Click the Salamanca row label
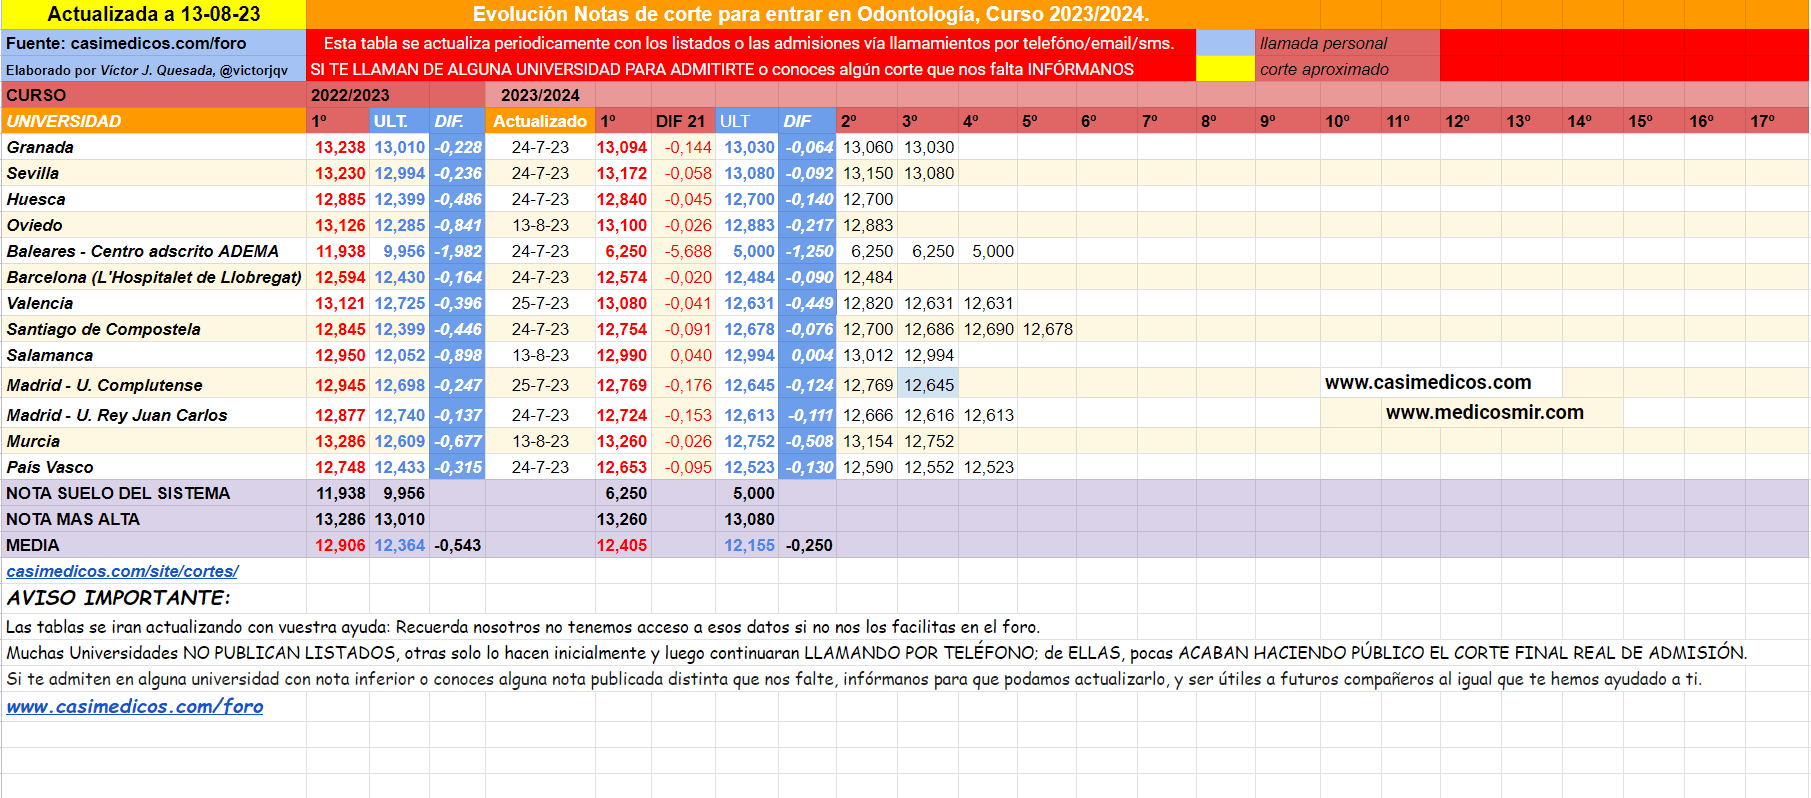 154,355
